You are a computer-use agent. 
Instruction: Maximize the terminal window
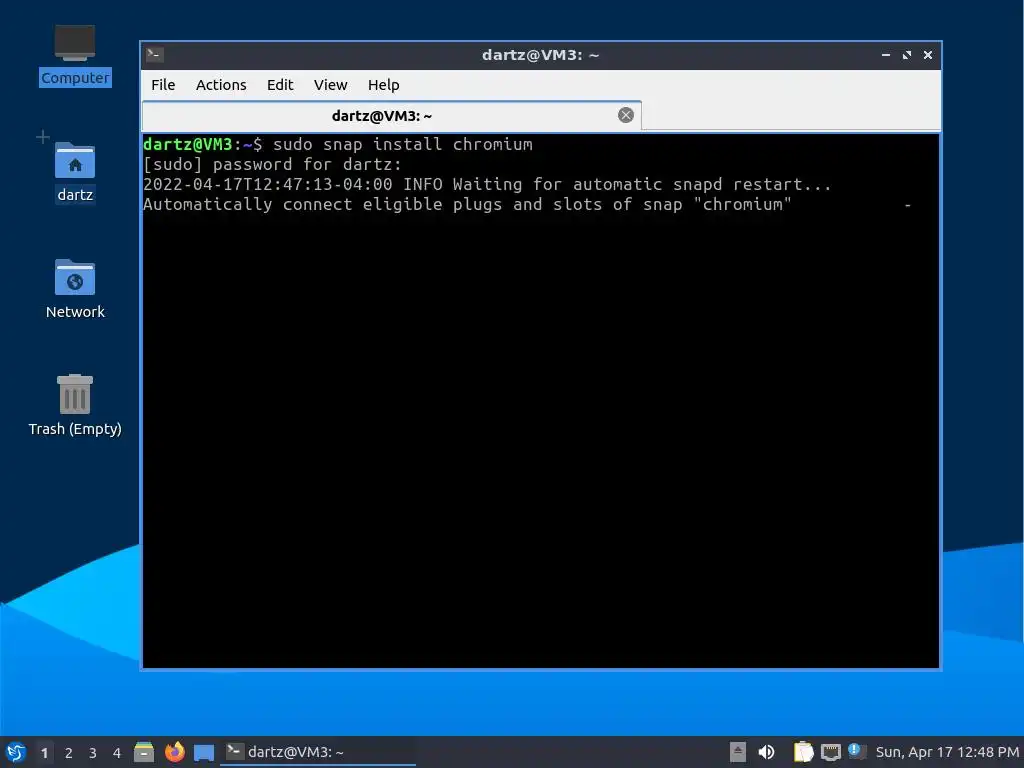tap(906, 56)
